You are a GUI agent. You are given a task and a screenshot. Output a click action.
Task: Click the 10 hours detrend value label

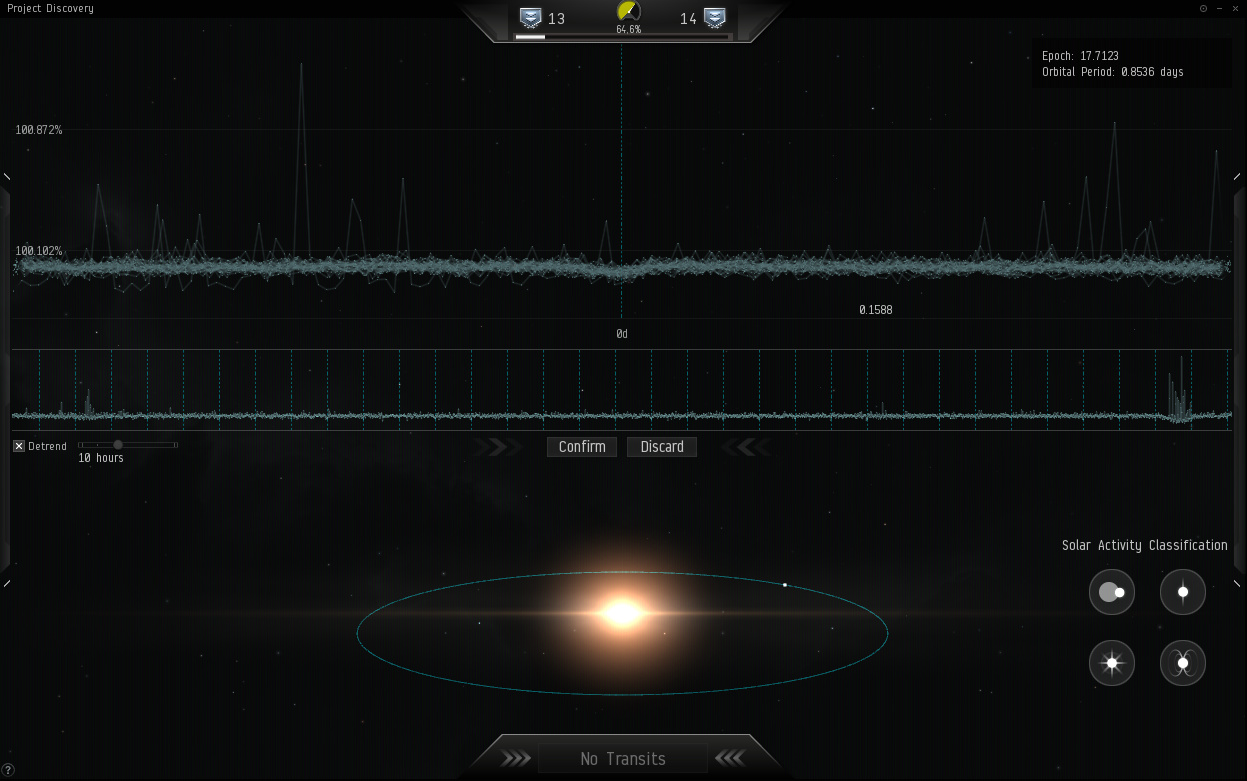click(x=101, y=458)
